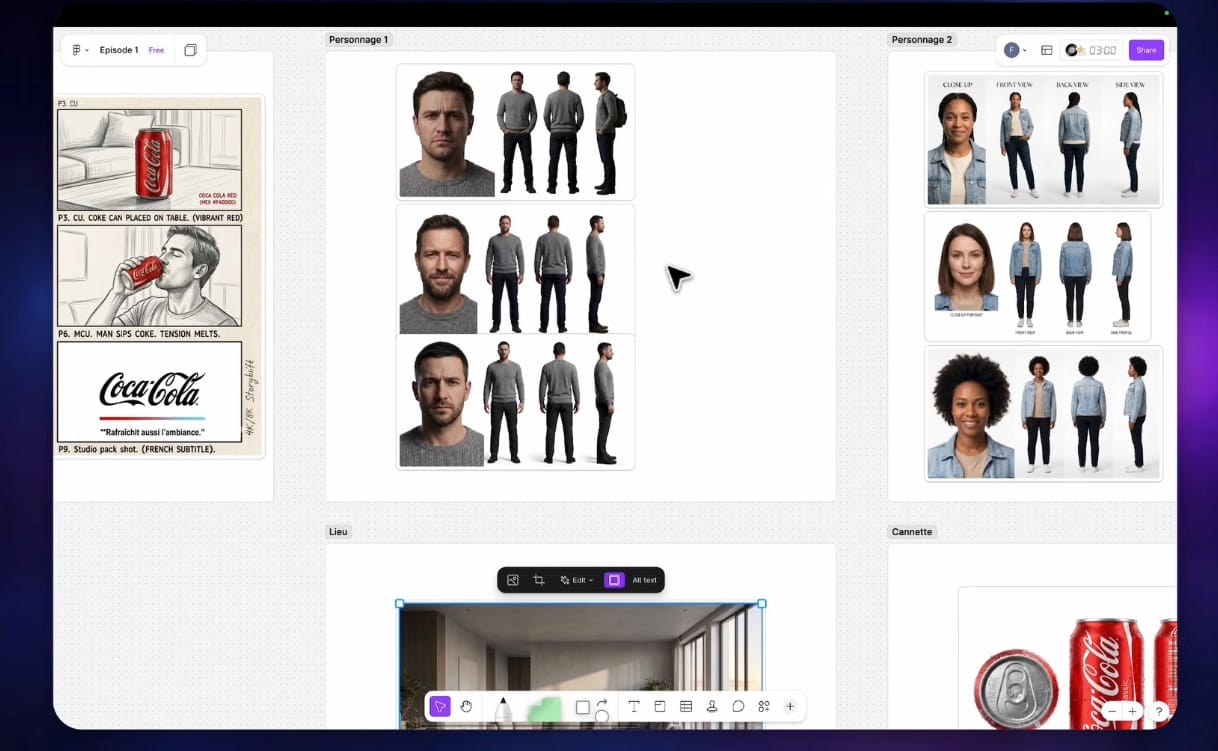Click the Free plan badge
Viewport: 1218px width, 751px height.
156,50
